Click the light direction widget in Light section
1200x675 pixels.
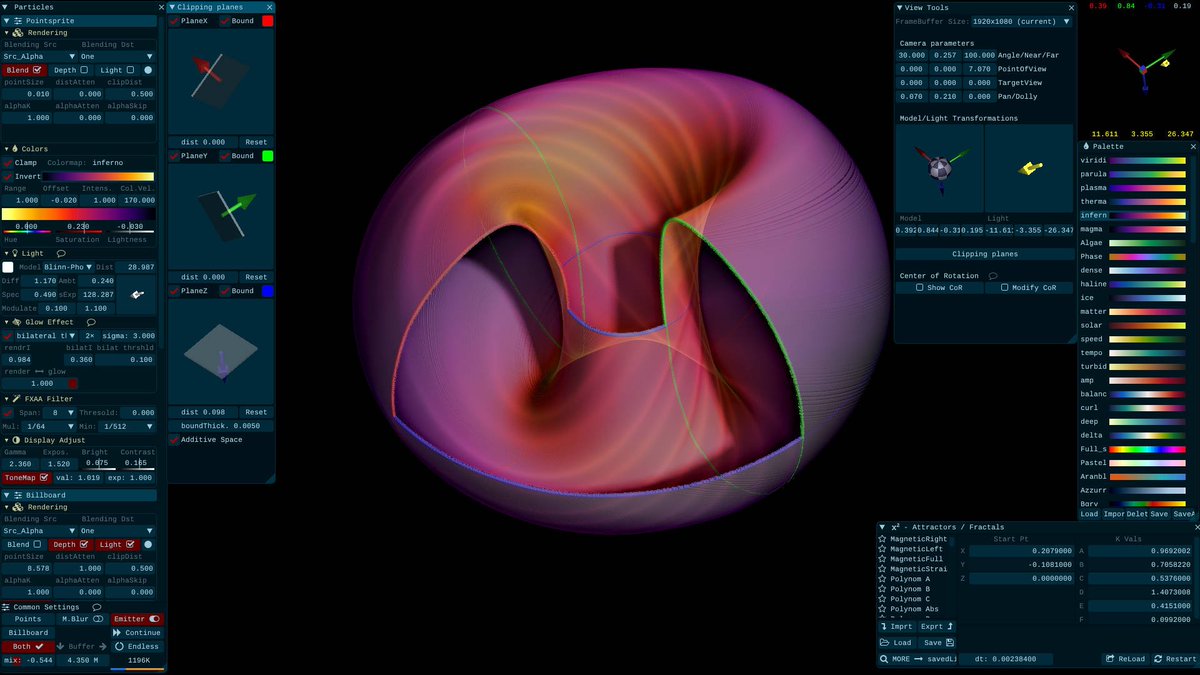136,295
